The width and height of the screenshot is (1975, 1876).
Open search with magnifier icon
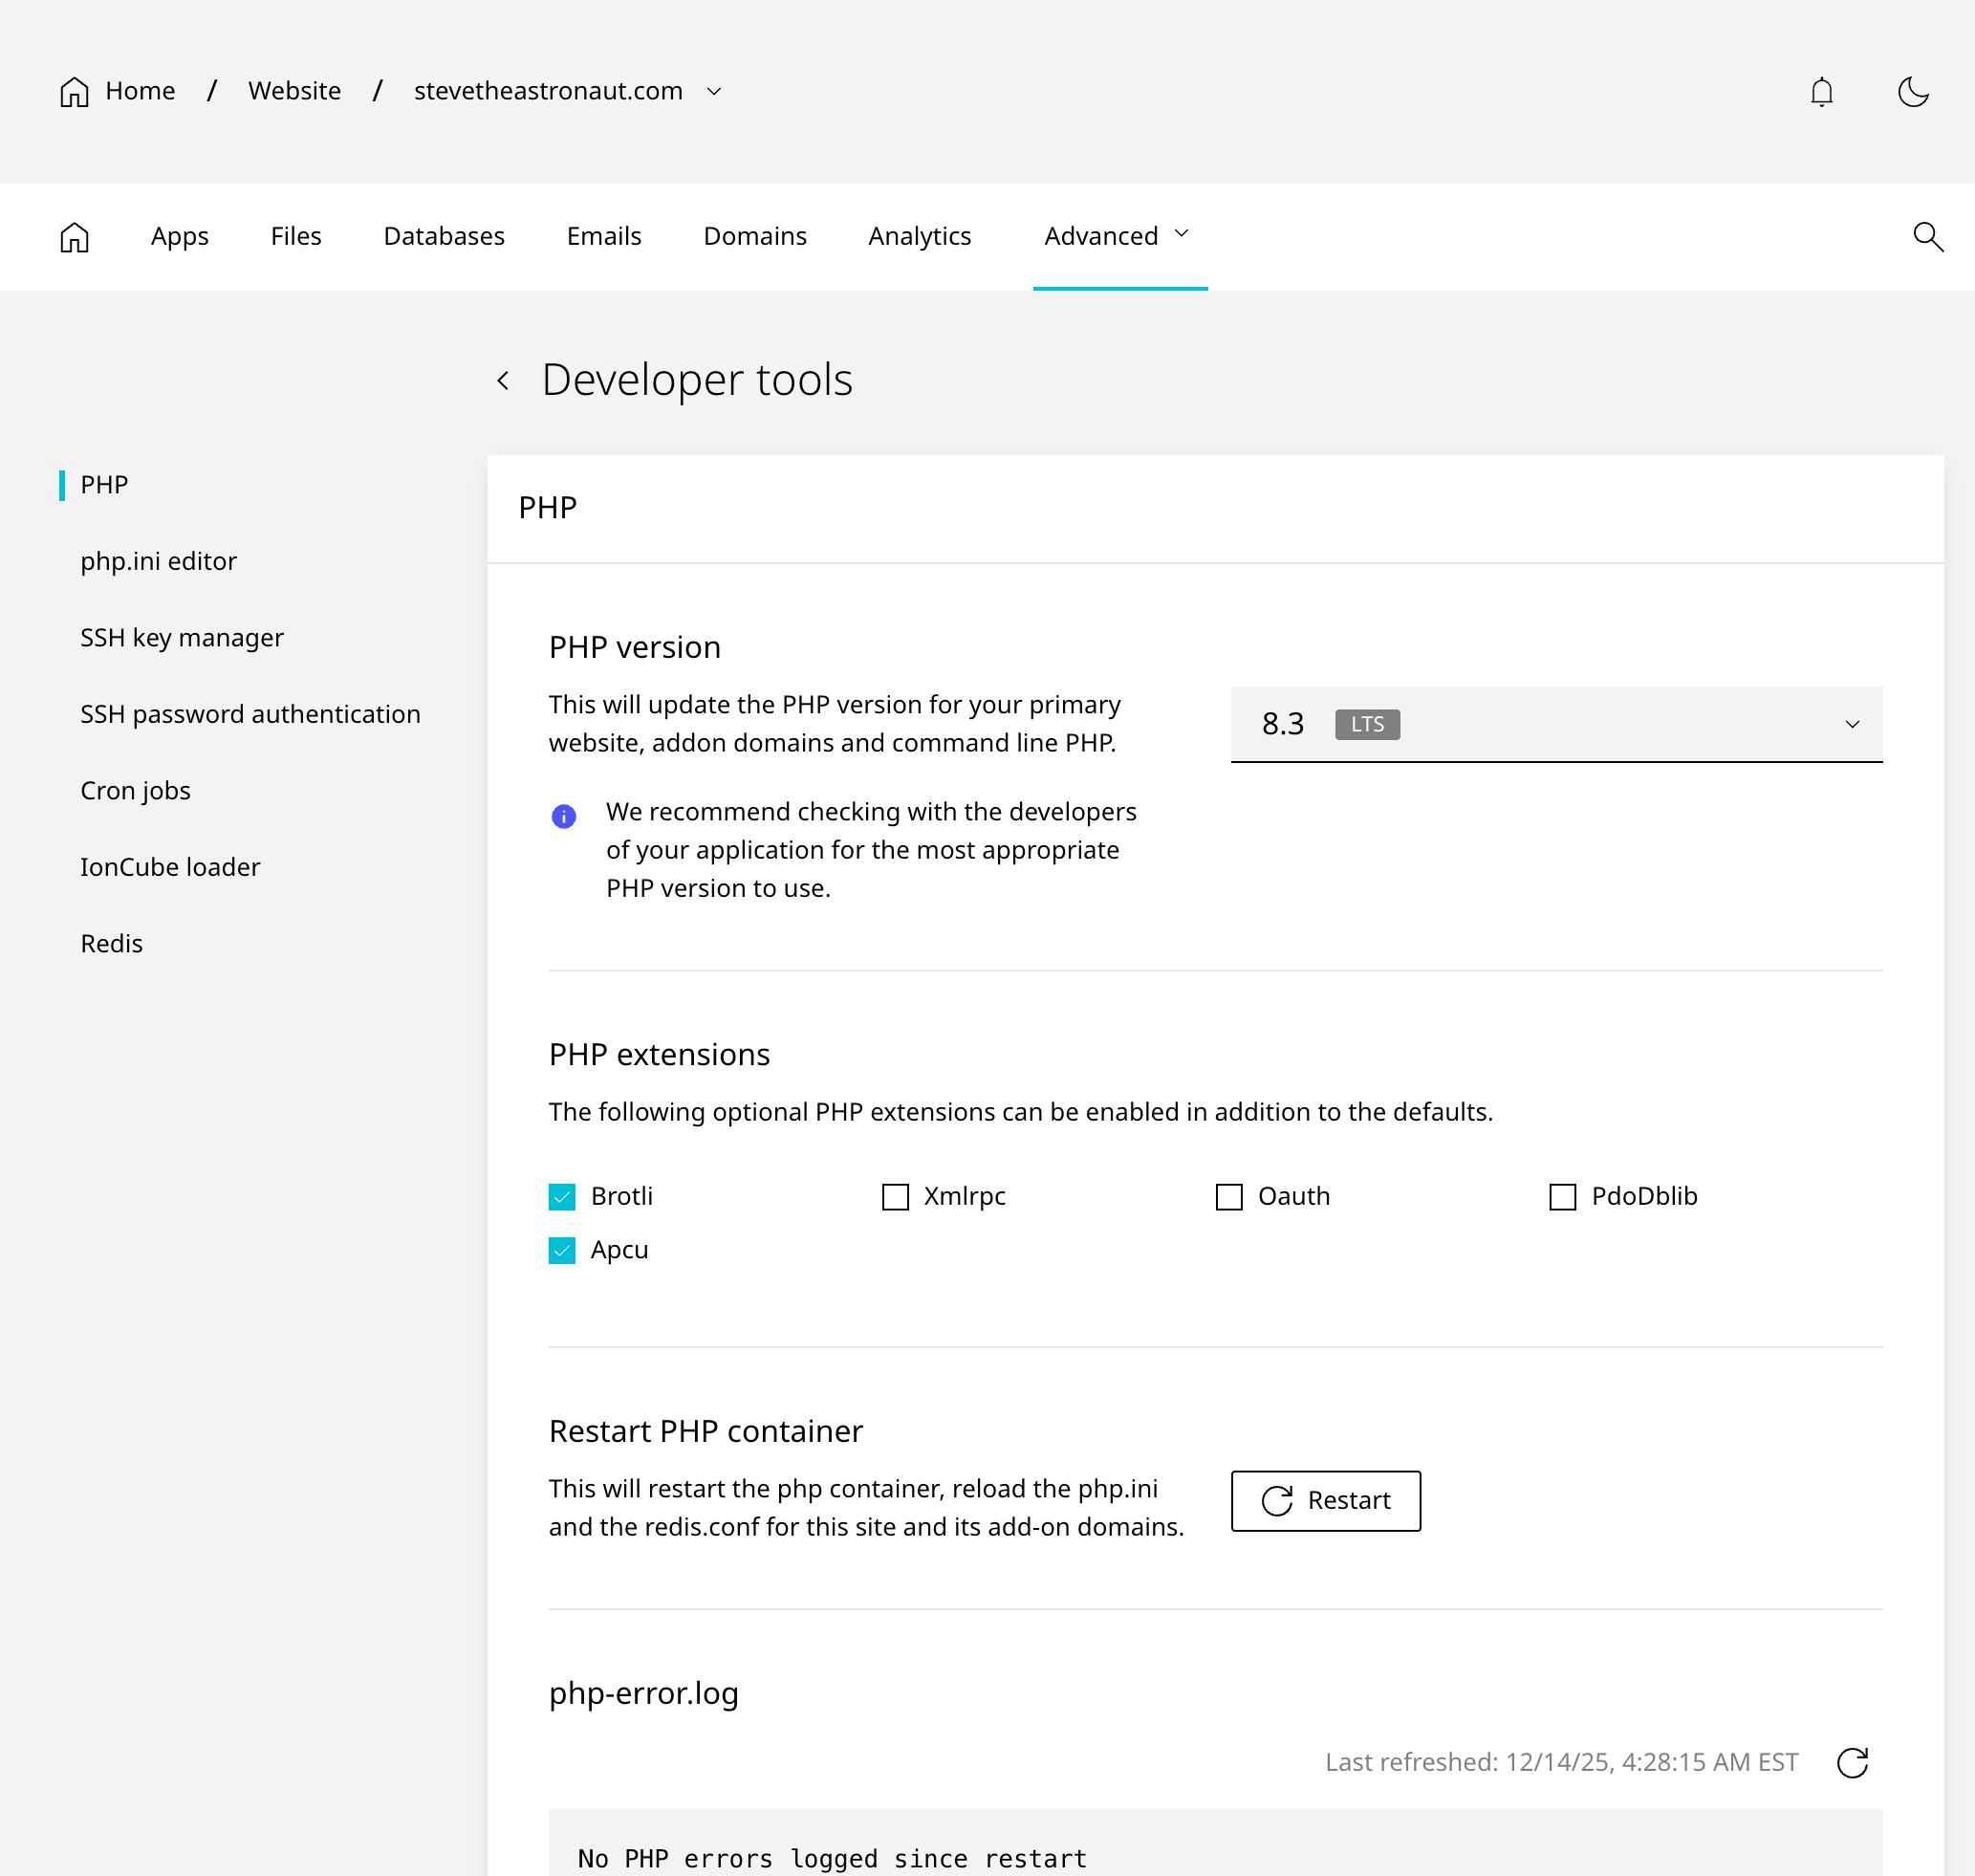click(x=1927, y=237)
